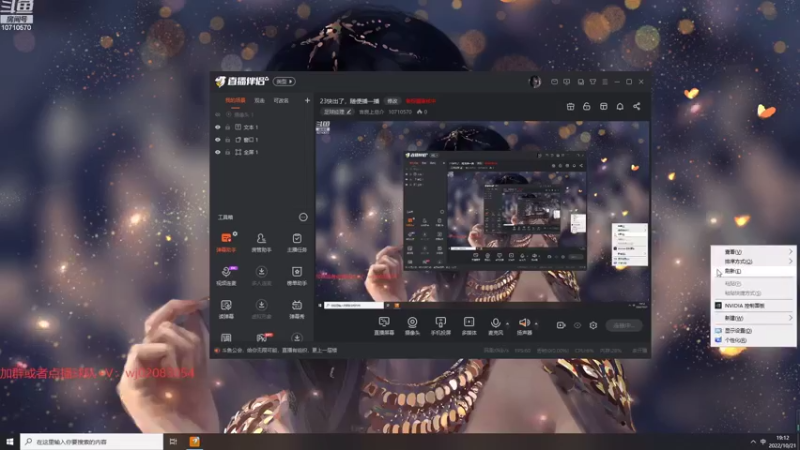Click the feedback chat icon in title bar
This screenshot has height=450, width=800.
click(567, 82)
